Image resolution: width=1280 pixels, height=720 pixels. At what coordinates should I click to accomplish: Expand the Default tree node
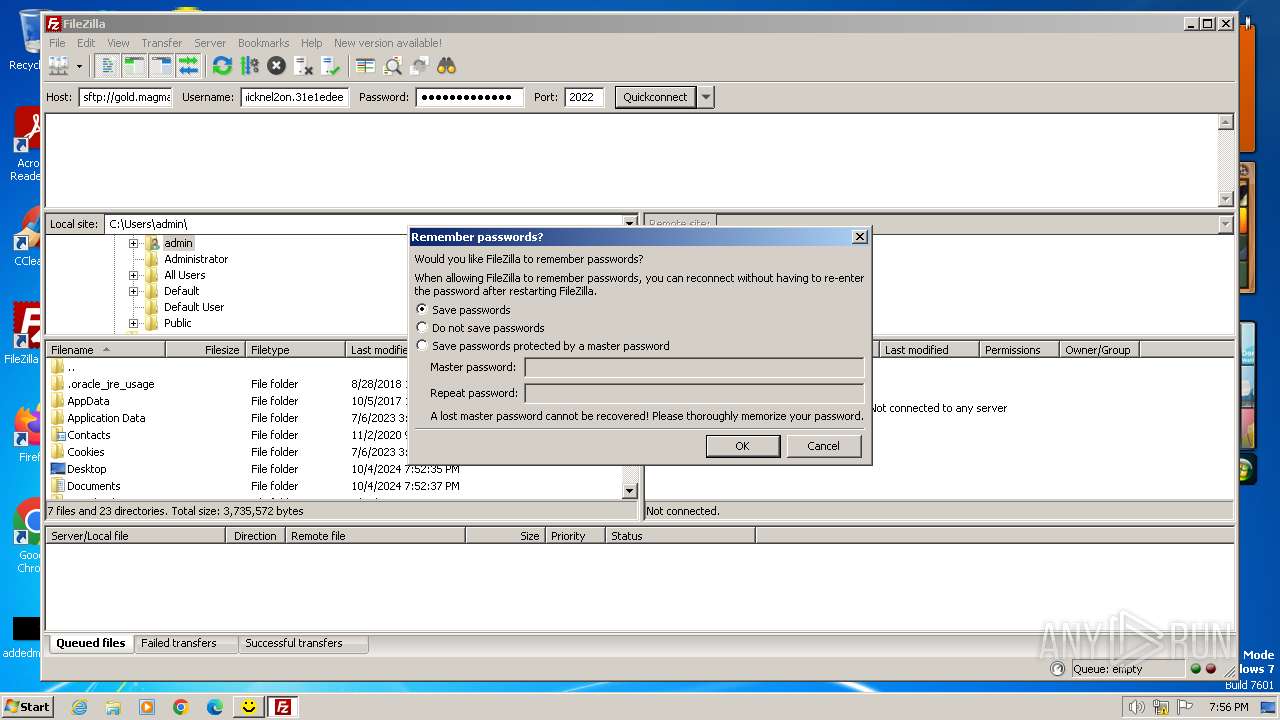133,291
